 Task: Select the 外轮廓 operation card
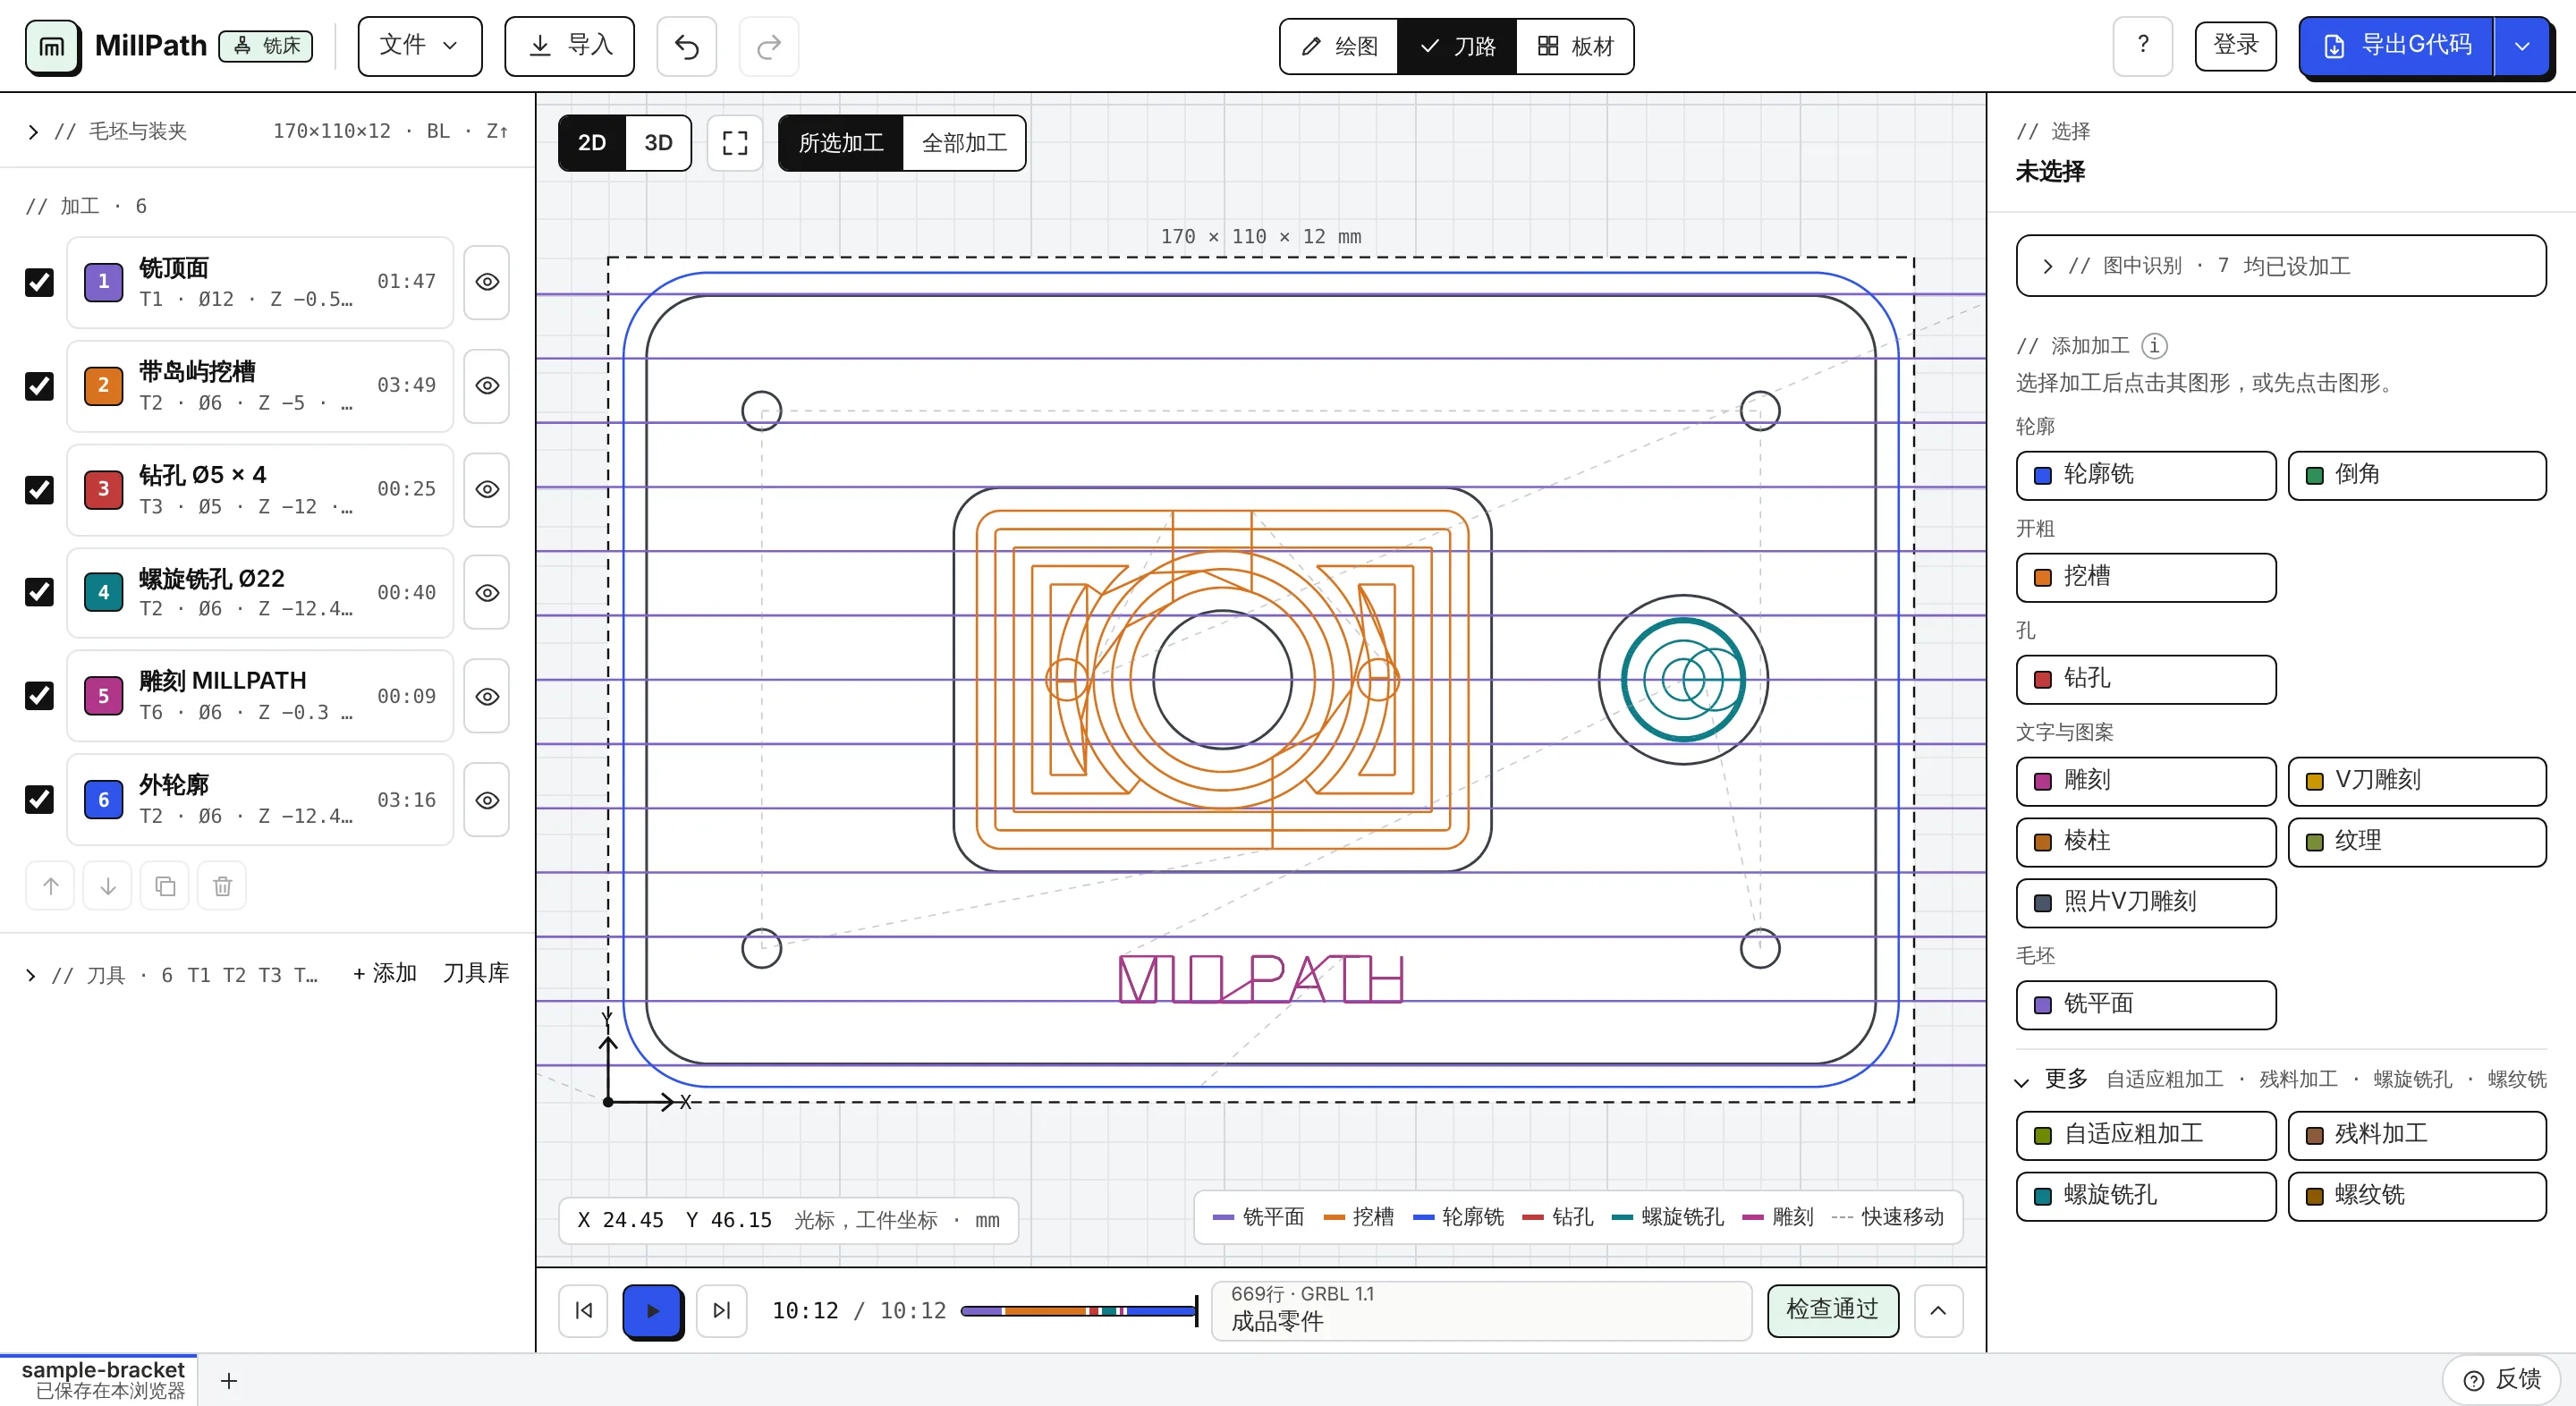pos(260,800)
